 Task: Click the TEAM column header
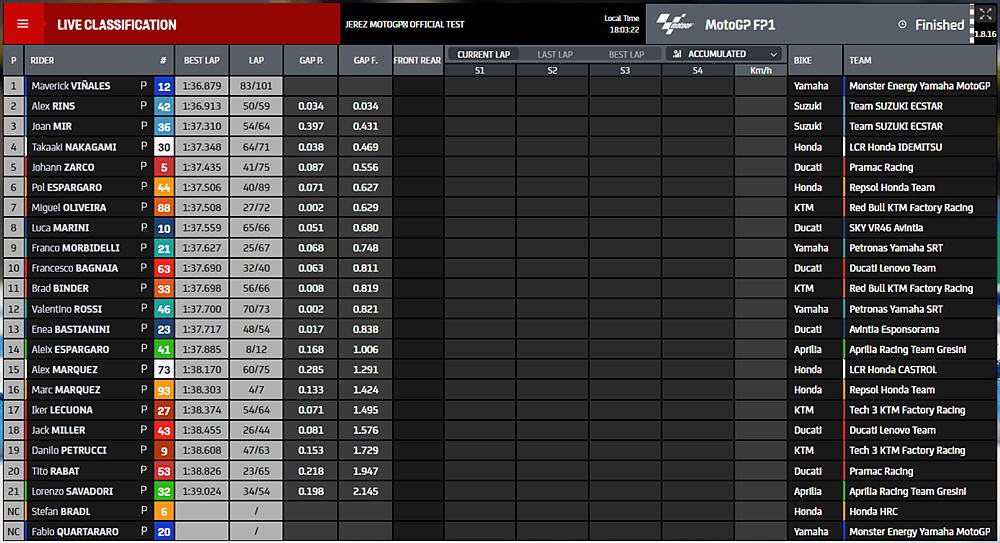861,60
